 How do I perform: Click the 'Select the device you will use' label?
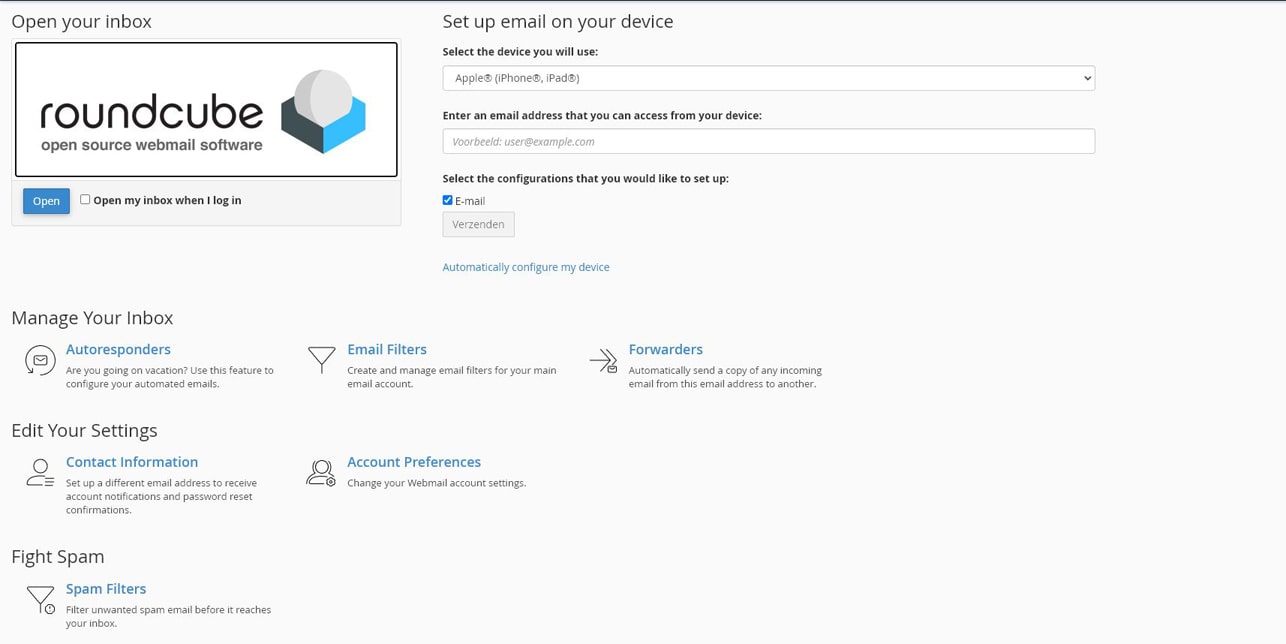tap(520, 51)
